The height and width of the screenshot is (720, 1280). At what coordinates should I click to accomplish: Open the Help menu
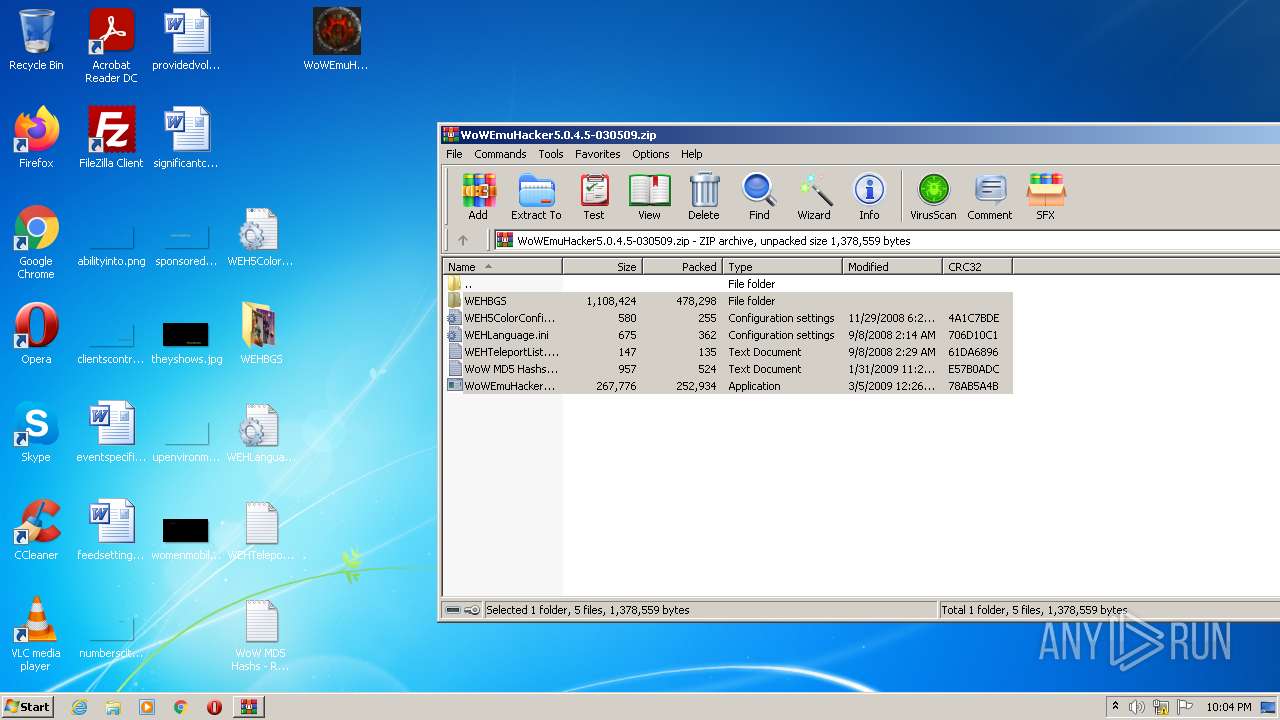(692, 154)
